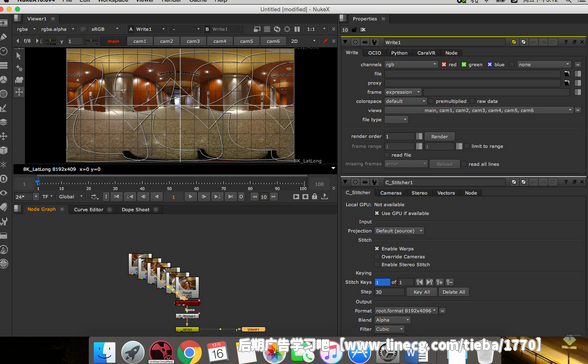
Task: Open the Vectors tab of C_Stitcher1
Action: tap(446, 193)
